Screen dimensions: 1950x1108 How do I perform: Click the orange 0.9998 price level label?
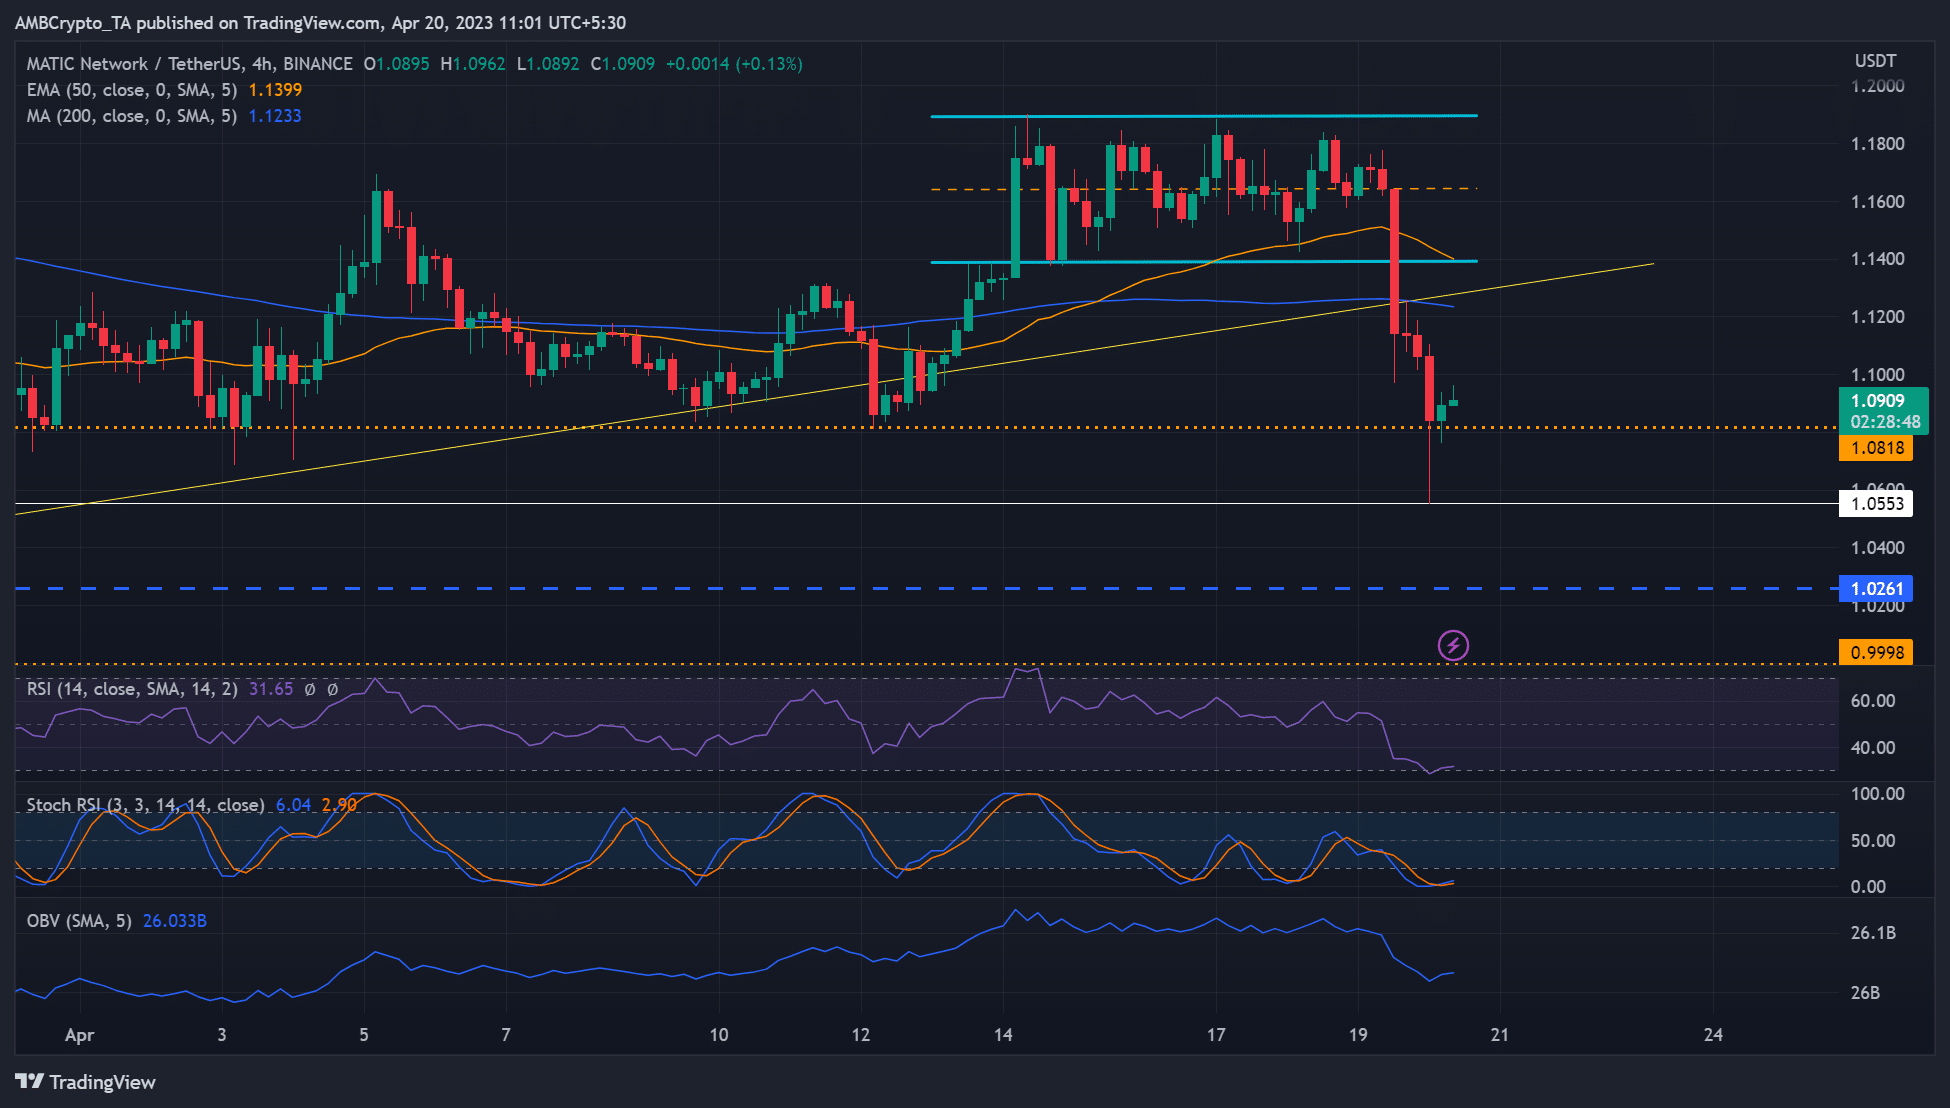[1876, 653]
